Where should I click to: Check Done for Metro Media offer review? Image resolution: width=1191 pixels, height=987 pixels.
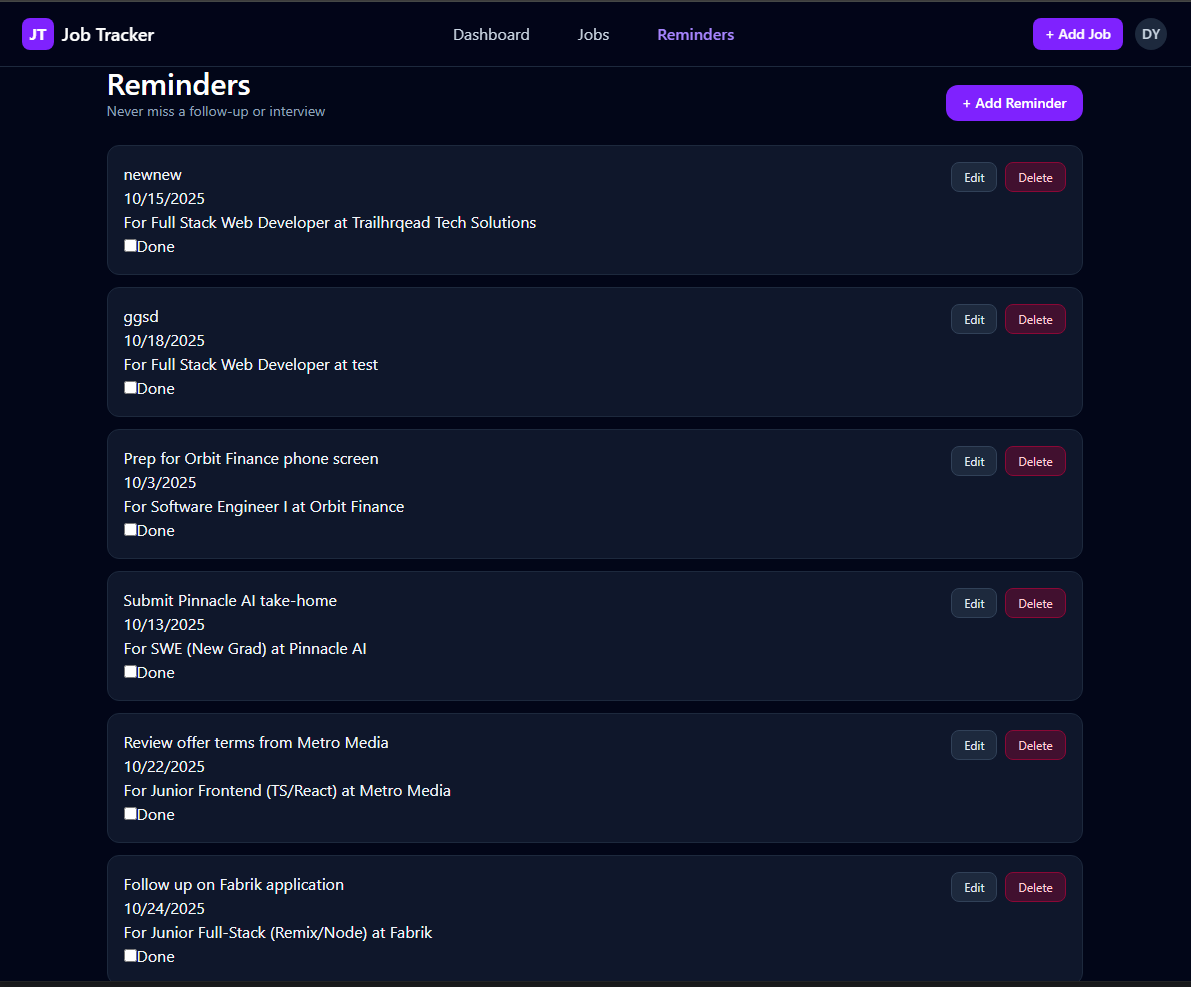coord(130,813)
